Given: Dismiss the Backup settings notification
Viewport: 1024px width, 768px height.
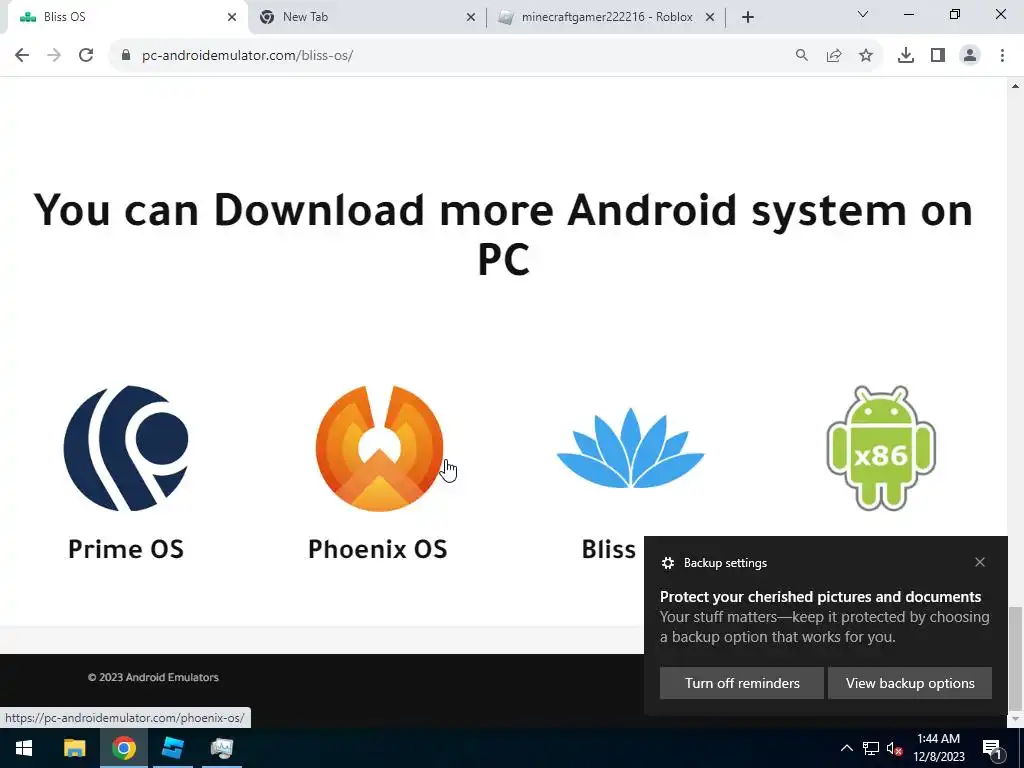Looking at the screenshot, I should pos(980,562).
